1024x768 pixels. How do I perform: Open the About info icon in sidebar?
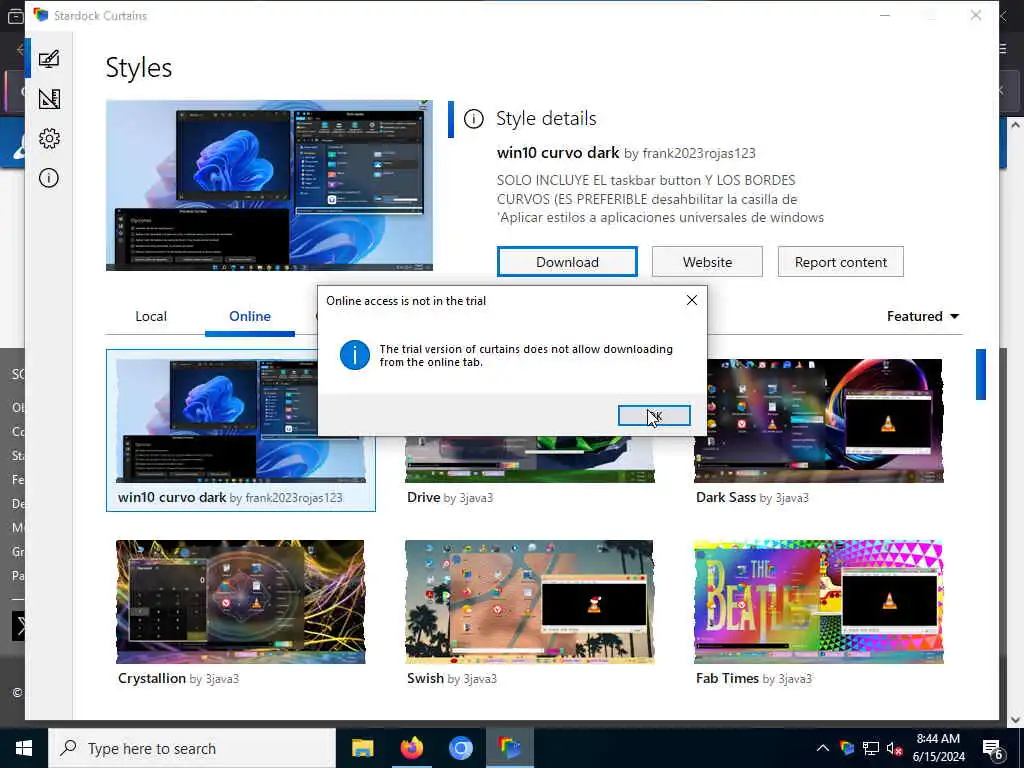[49, 178]
